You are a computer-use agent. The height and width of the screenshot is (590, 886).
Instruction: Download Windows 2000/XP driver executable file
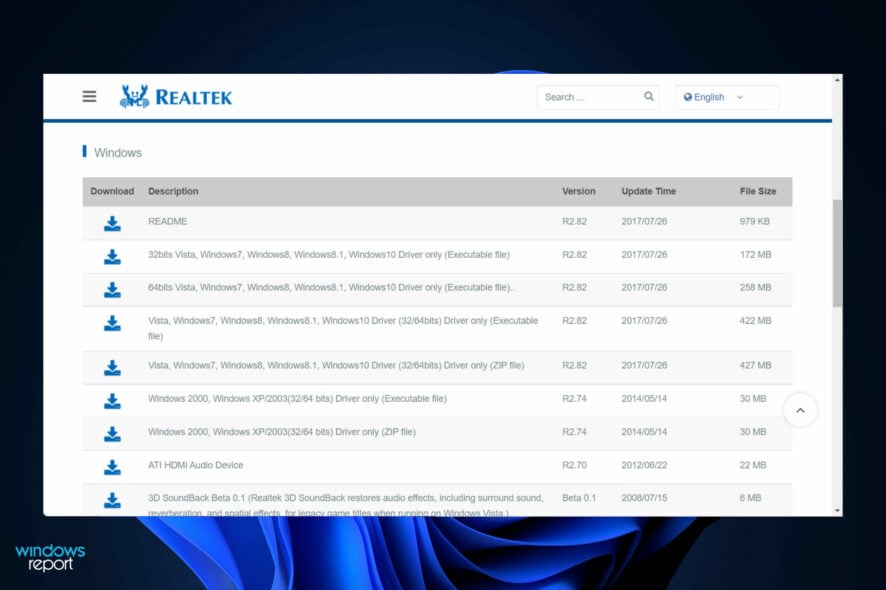112,401
